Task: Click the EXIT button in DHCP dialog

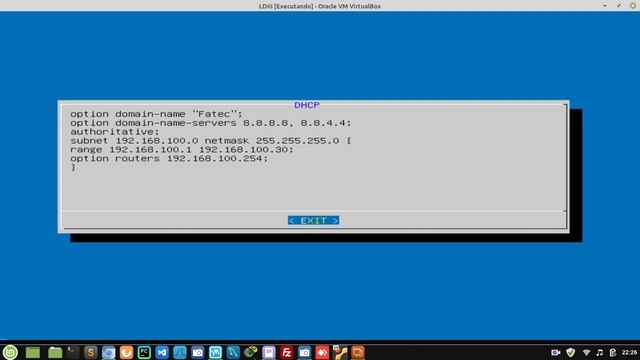Action: [x=313, y=220]
